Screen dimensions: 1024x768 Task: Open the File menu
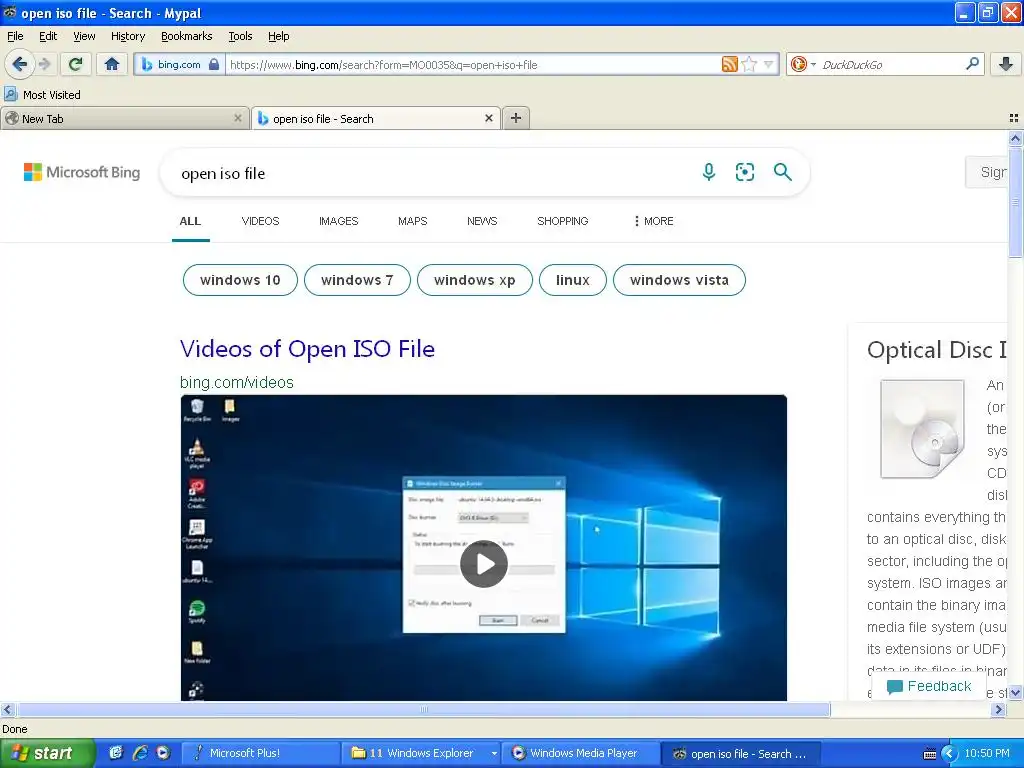coord(15,36)
